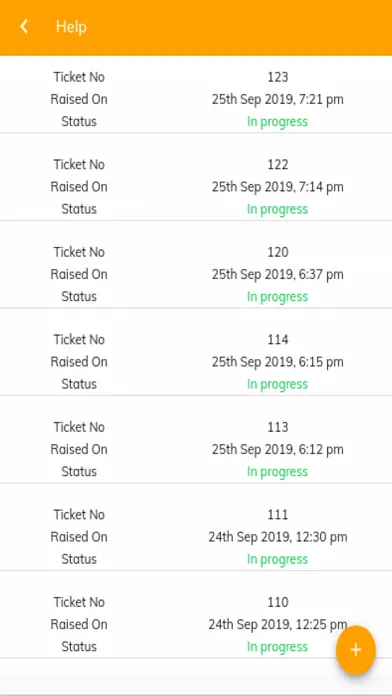This screenshot has height=696, width=392.
Task: Select date 25th Sep 2019, 6:37 pm
Action: pyautogui.click(x=277, y=274)
